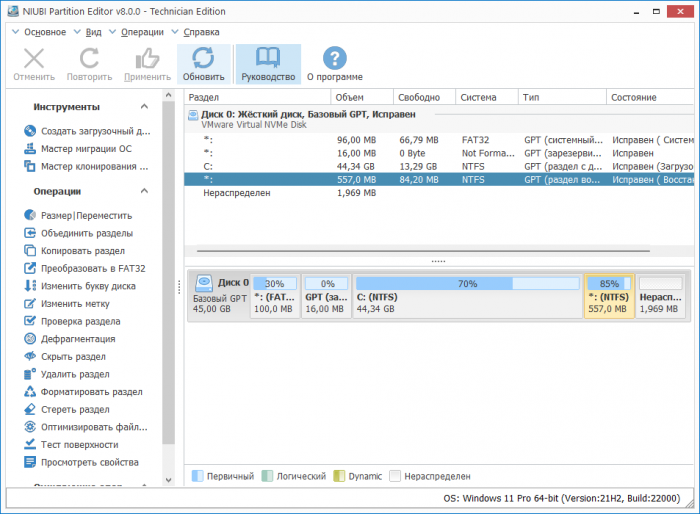The width and height of the screenshot is (700, 514).
Task: Select the 30% FAT 100,0 MB block
Action: (275, 296)
